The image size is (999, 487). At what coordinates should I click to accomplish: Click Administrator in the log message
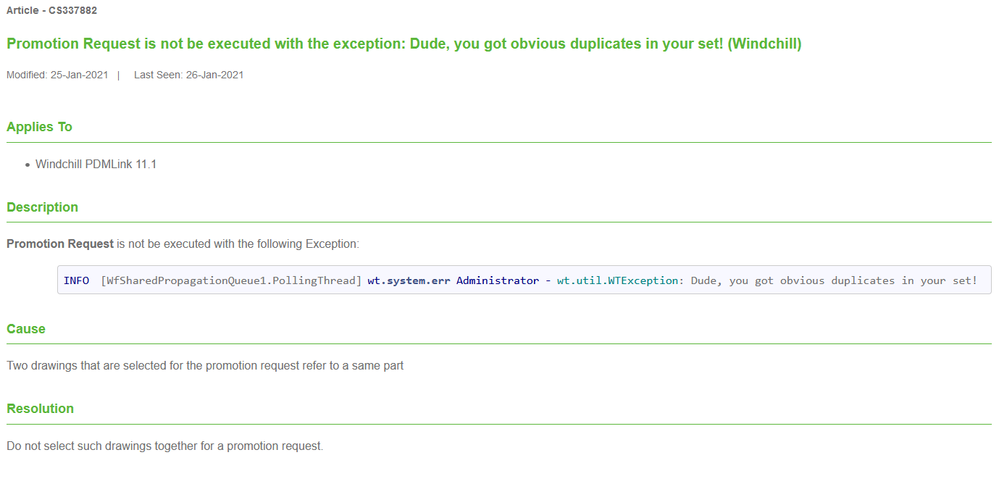click(x=497, y=281)
